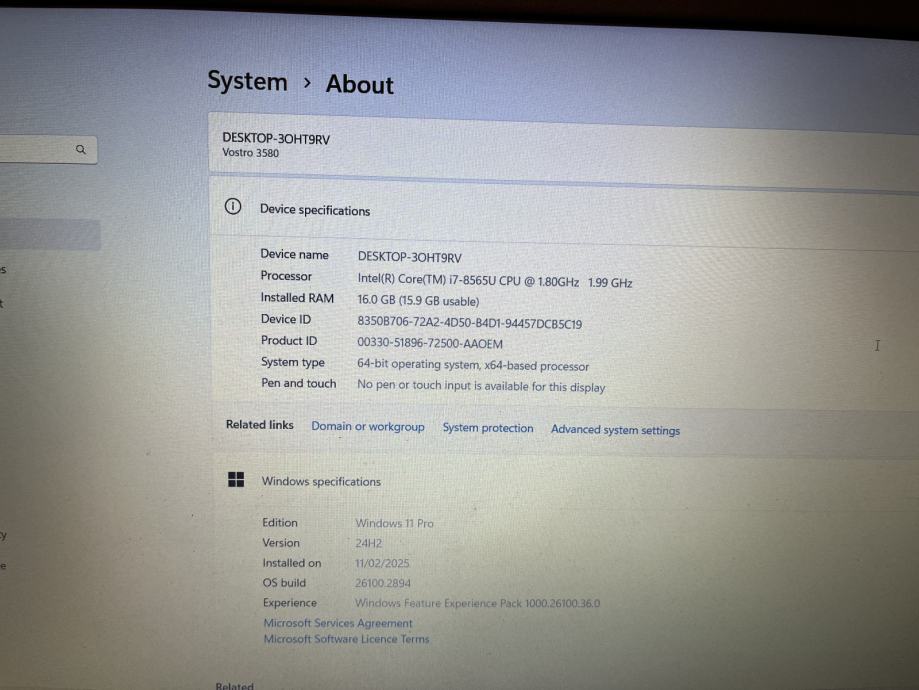Click the OS build label
The width and height of the screenshot is (919, 690).
(x=284, y=583)
